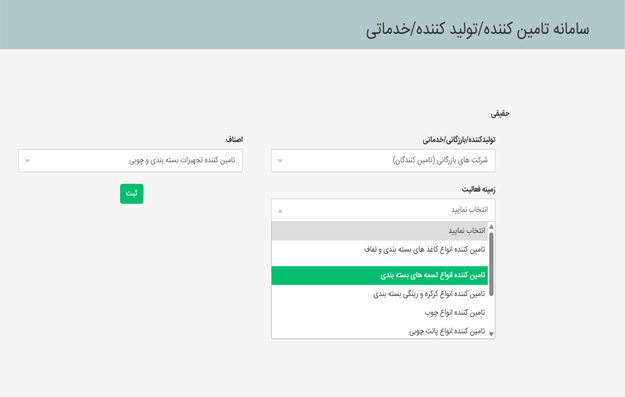Click scroll down arrow of dropdown list
This screenshot has width=625, height=397.
point(491,334)
